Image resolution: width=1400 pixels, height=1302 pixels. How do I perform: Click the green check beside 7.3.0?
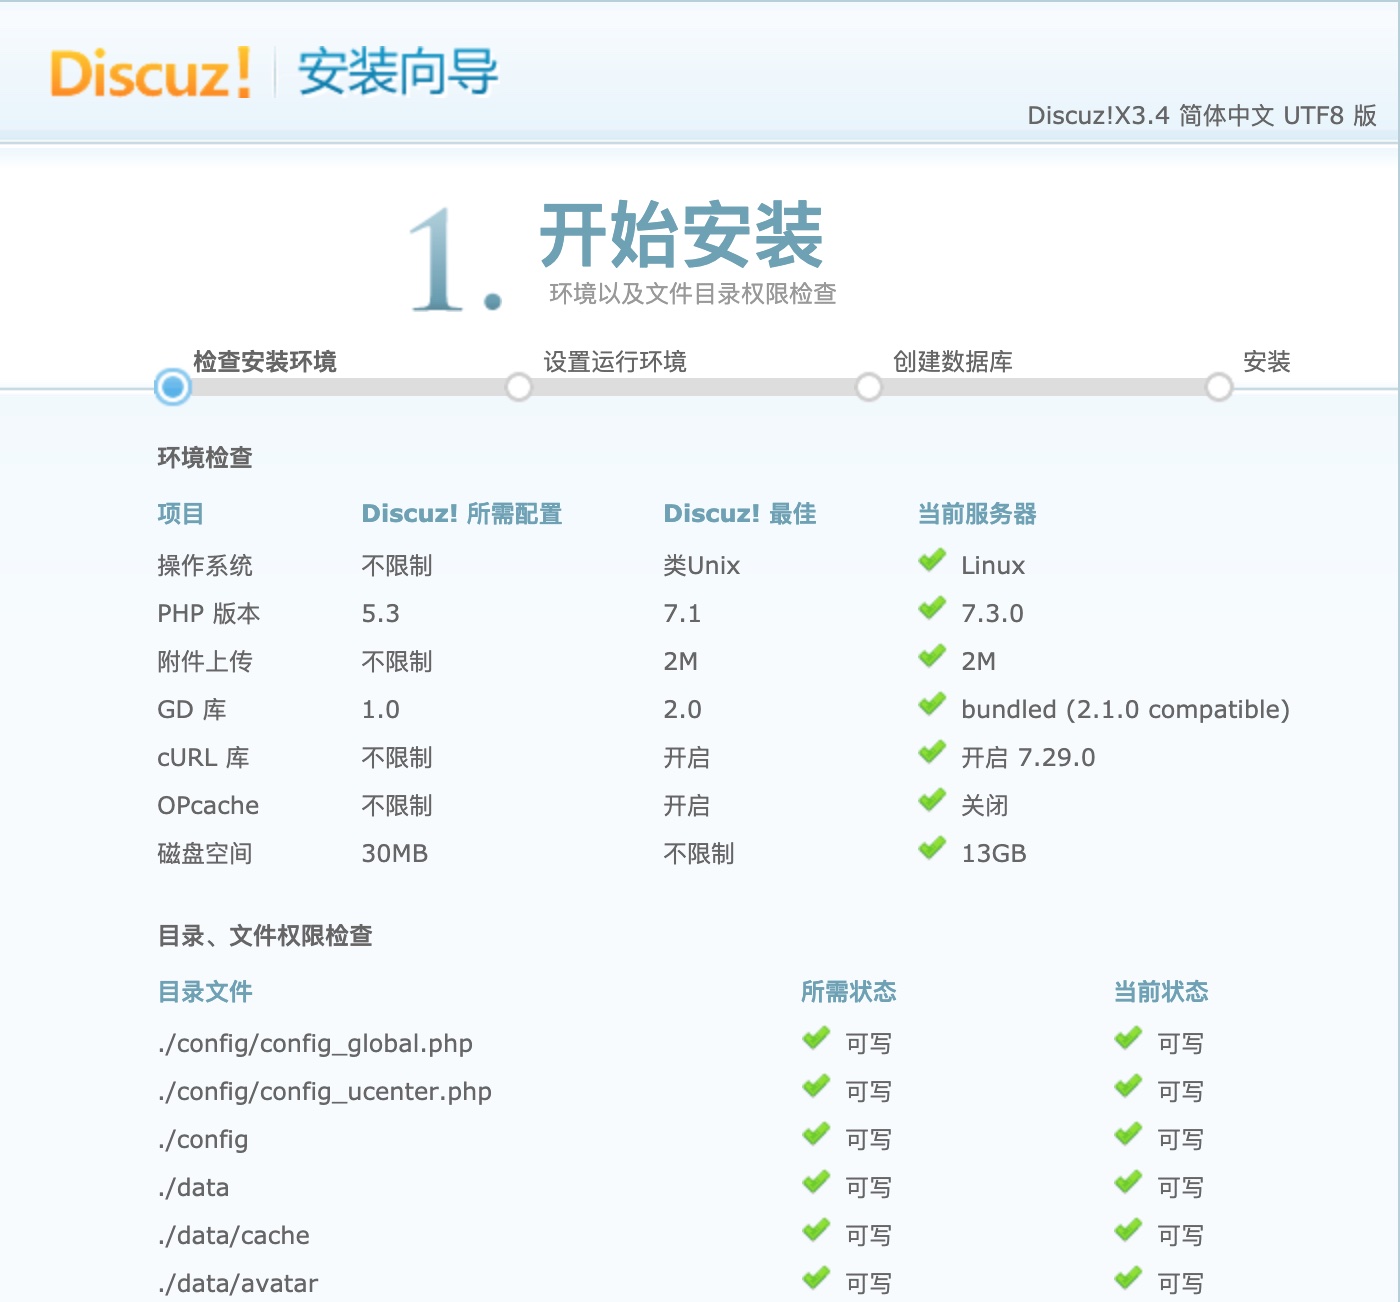[932, 609]
